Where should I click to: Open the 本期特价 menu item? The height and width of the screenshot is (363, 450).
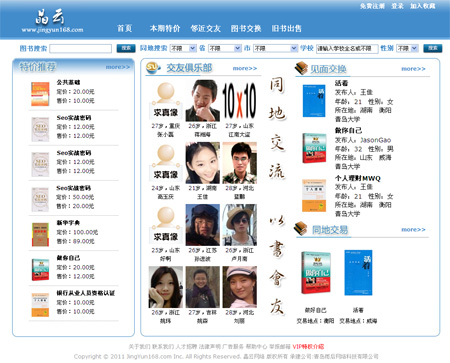coord(165,29)
